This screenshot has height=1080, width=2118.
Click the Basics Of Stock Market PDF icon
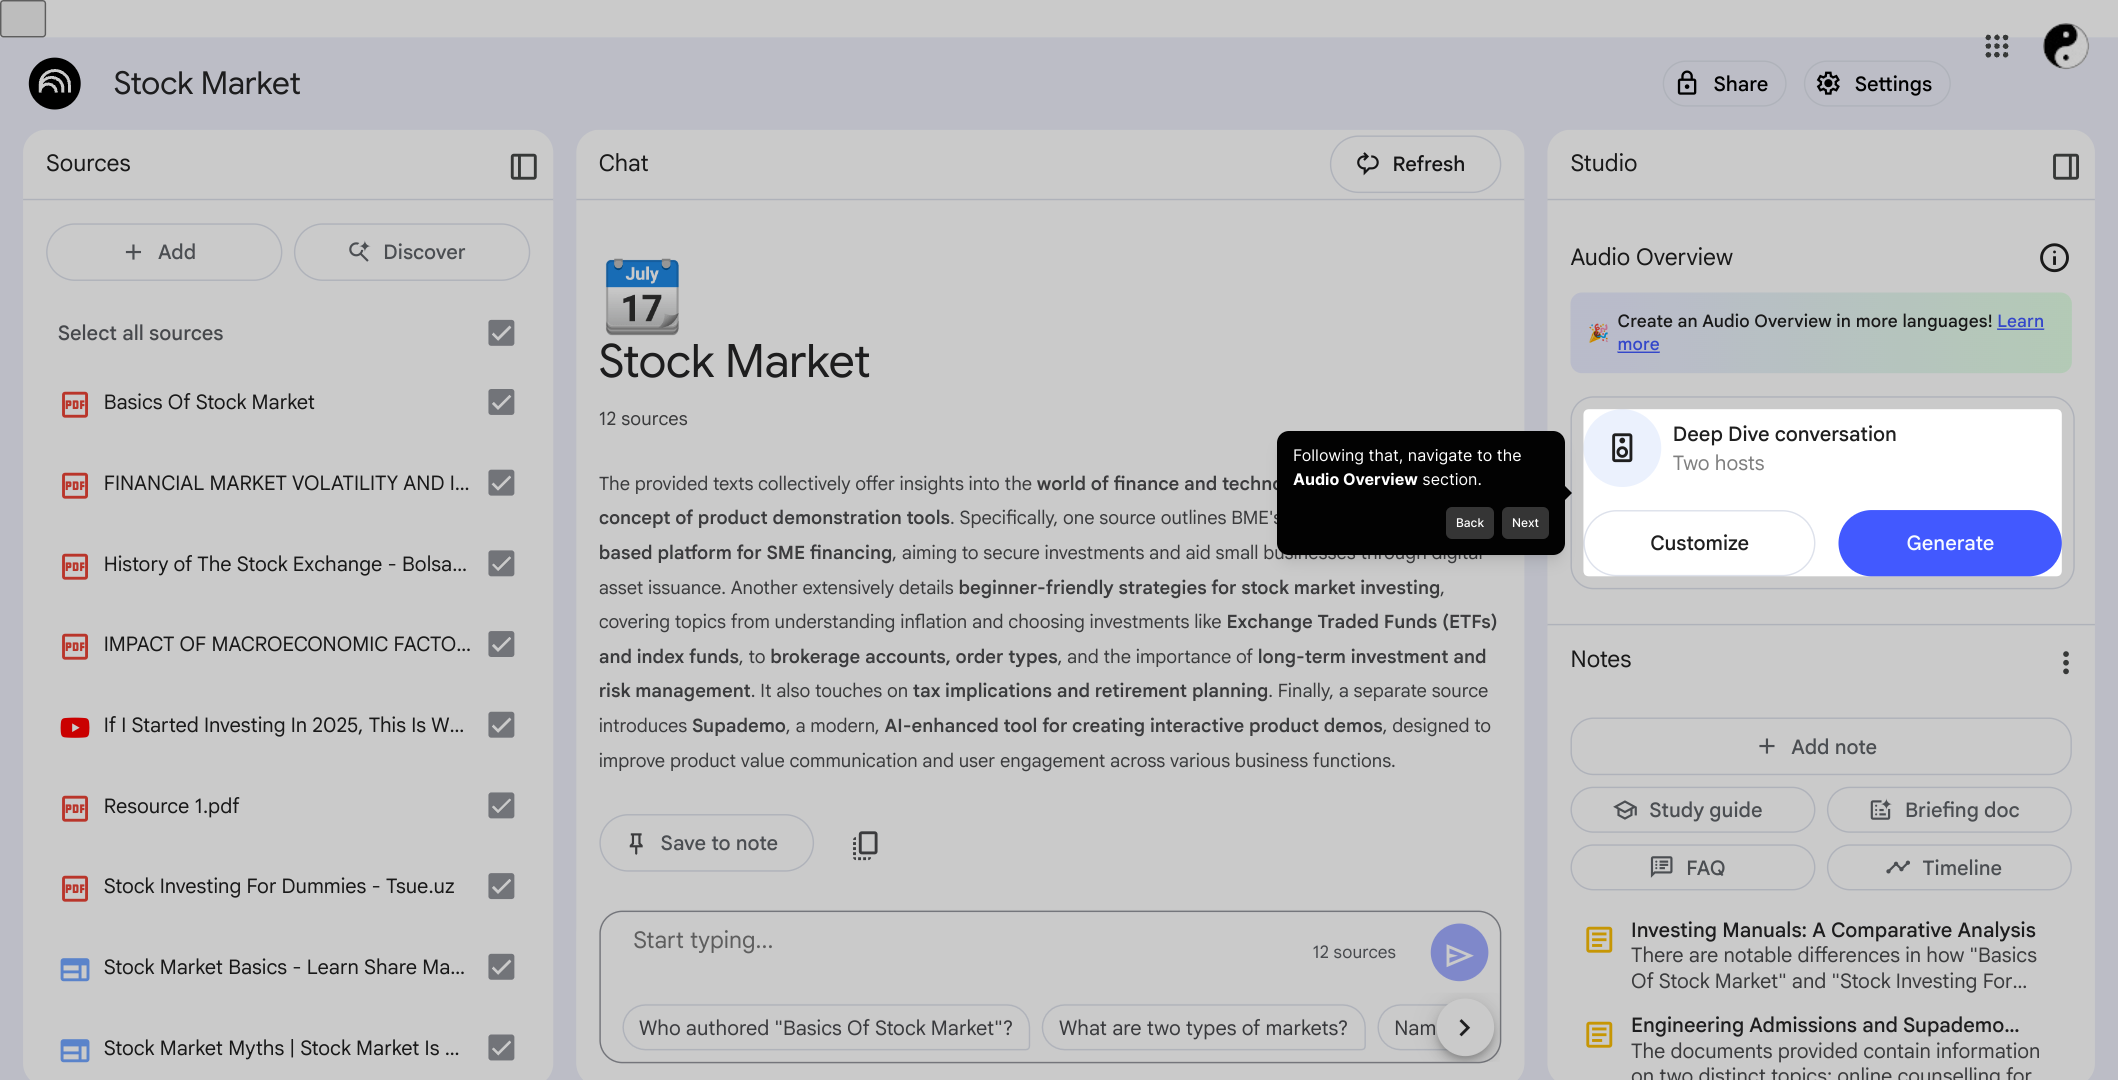coord(75,404)
